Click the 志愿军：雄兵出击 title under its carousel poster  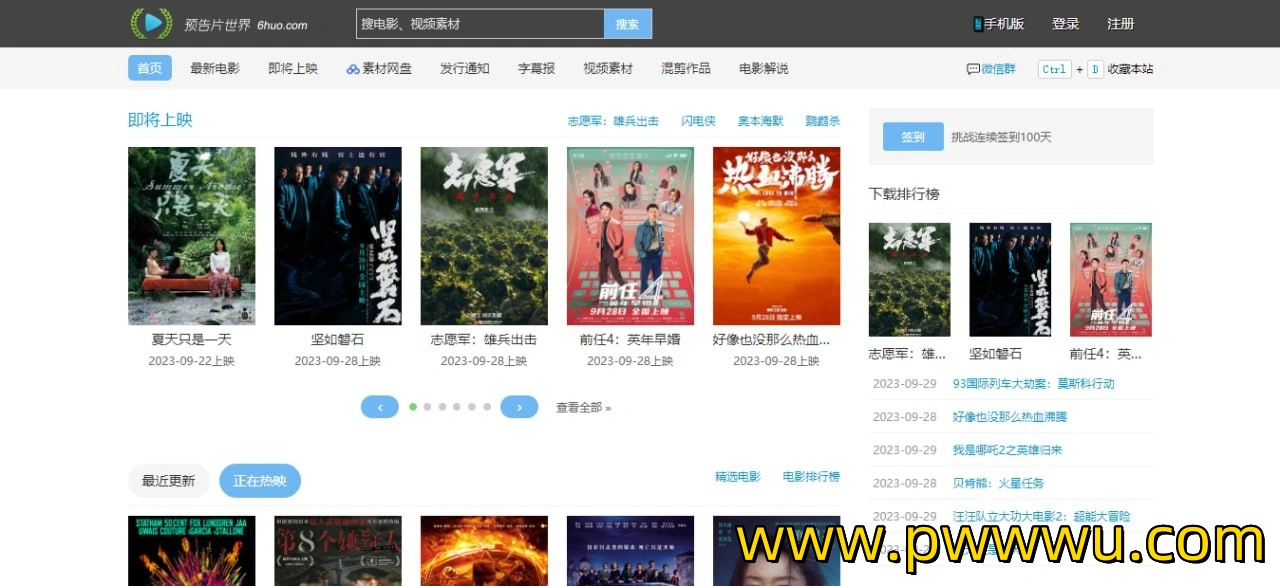point(484,340)
